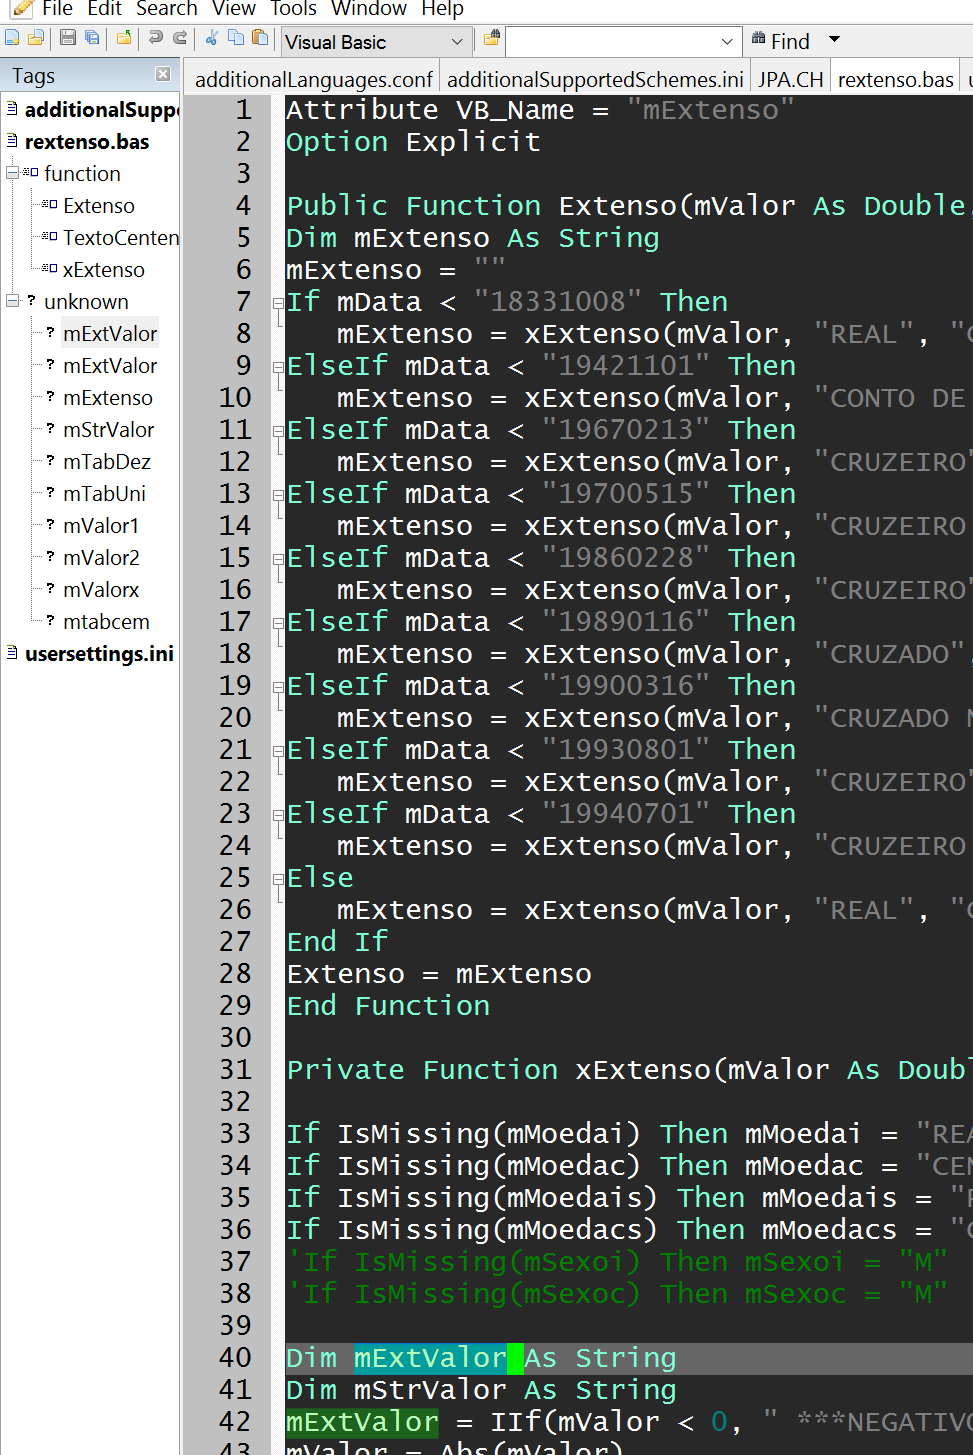Click the Cut scissors icon
The width and height of the screenshot is (973, 1455).
(x=212, y=39)
